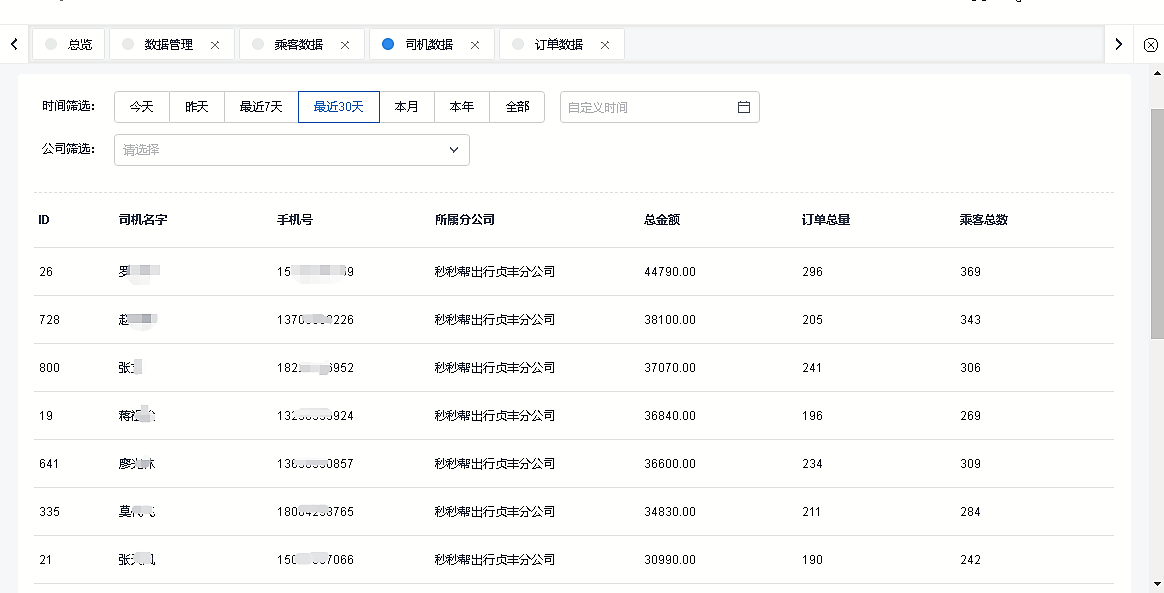The height and width of the screenshot is (593, 1164).
Task: Choose the 昨天 time range button
Action: click(x=197, y=107)
